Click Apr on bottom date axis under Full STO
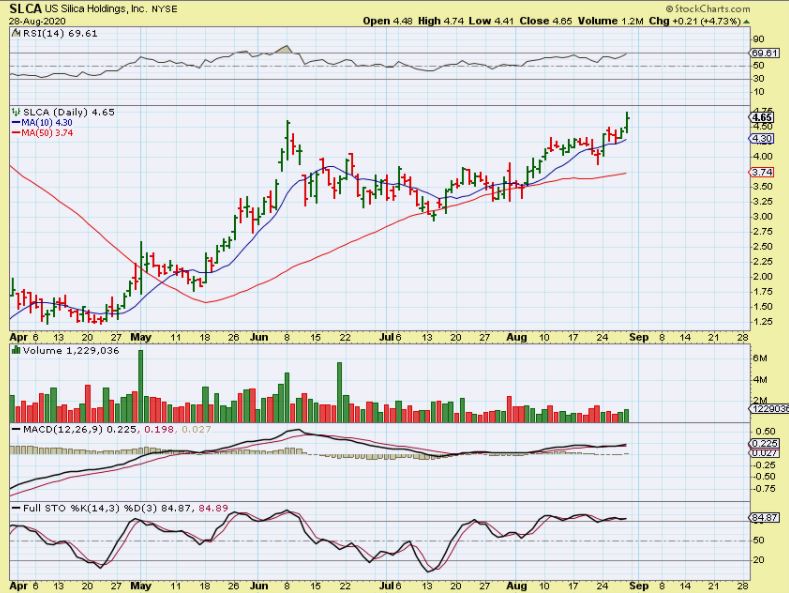Viewport: 789px width, 593px height. [x=18, y=586]
